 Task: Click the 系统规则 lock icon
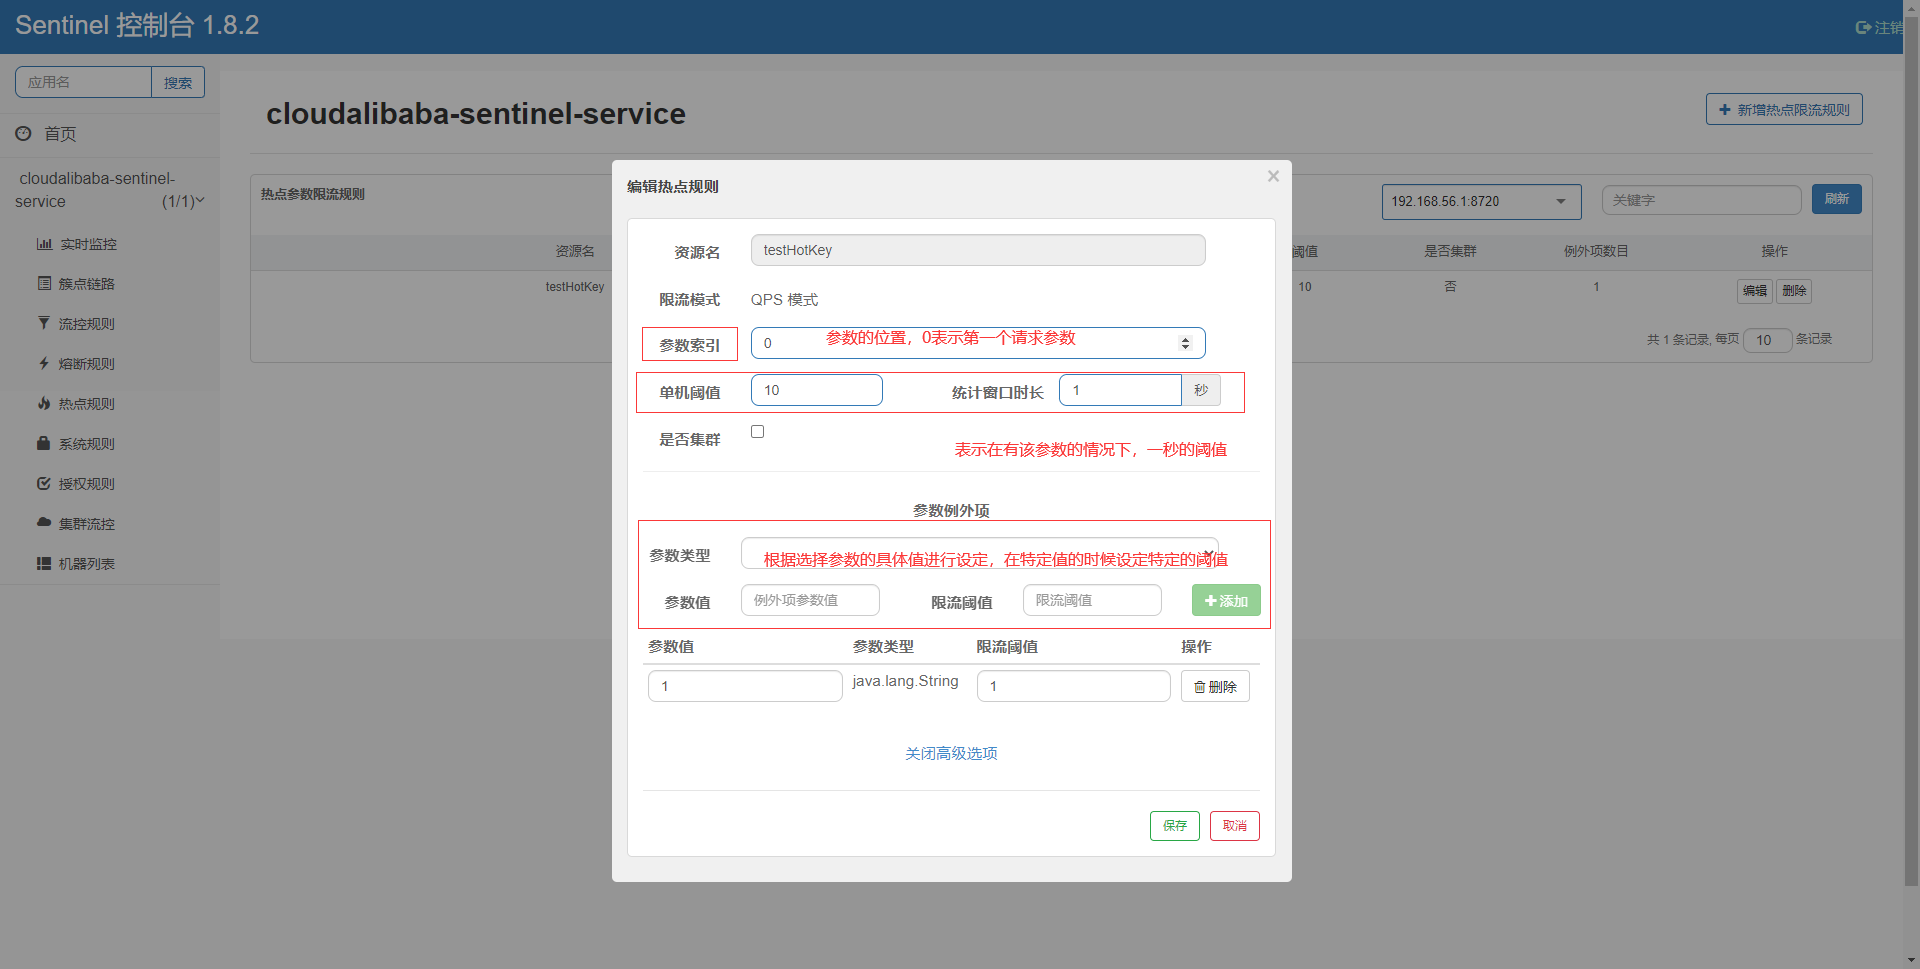coord(44,443)
